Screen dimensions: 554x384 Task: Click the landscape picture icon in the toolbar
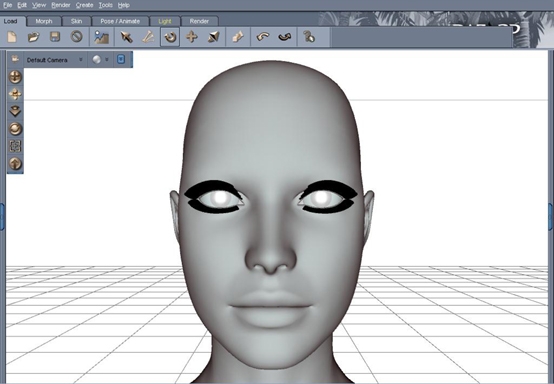point(101,37)
